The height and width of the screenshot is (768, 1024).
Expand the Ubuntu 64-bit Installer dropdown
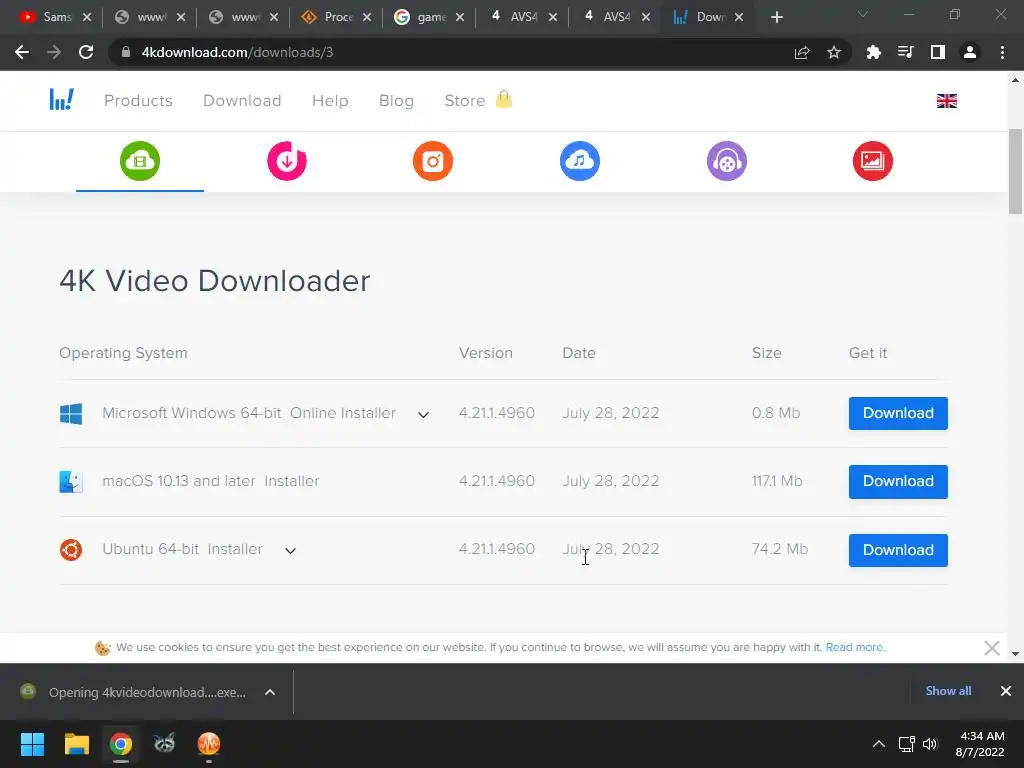[x=291, y=551]
